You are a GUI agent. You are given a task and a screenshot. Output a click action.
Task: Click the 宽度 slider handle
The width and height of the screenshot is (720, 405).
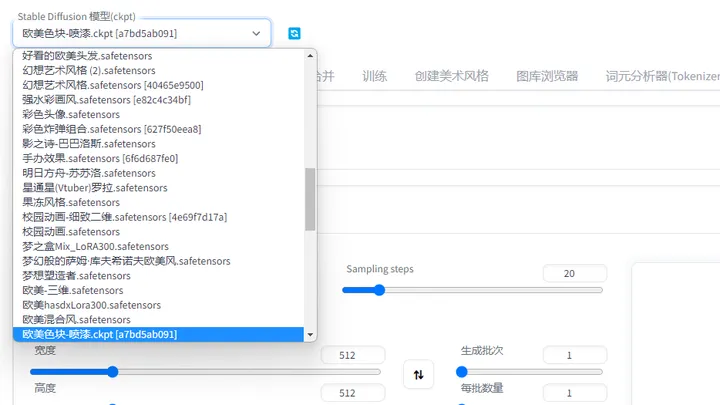coord(112,372)
